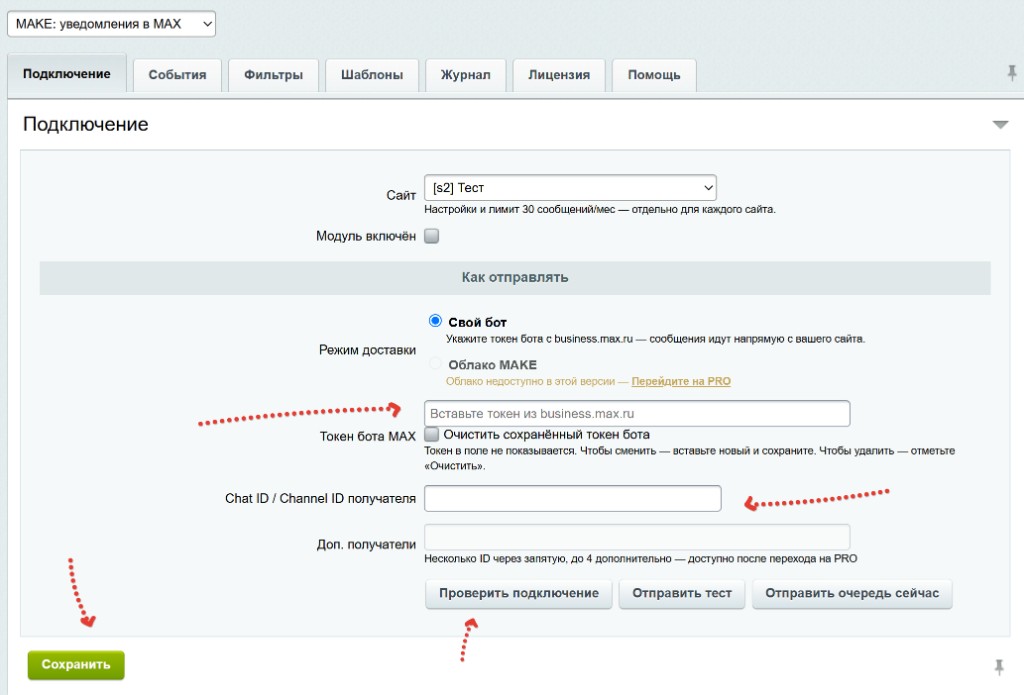Click the 'Отправить тест' button

(x=682, y=594)
